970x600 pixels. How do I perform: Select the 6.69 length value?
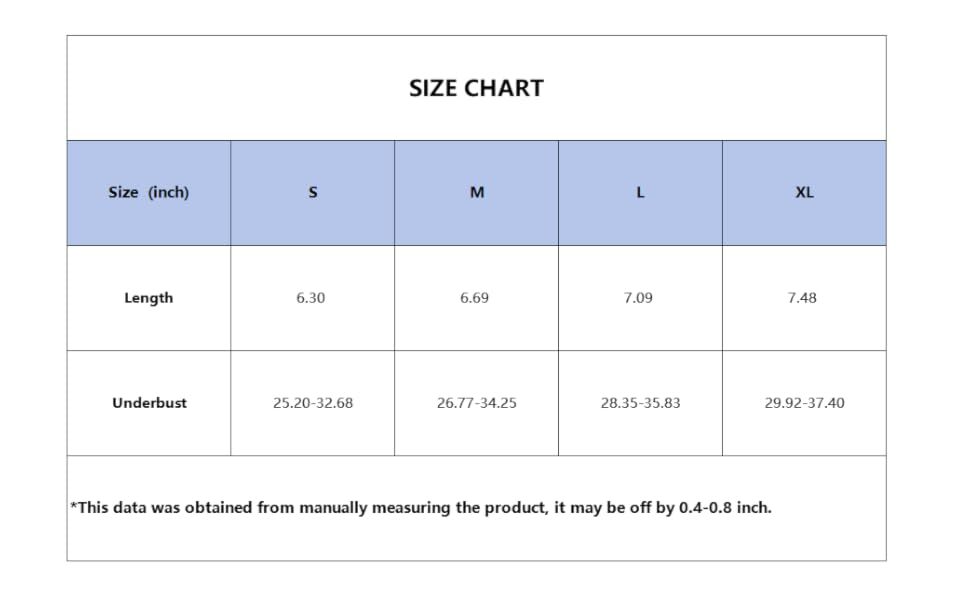click(x=474, y=298)
